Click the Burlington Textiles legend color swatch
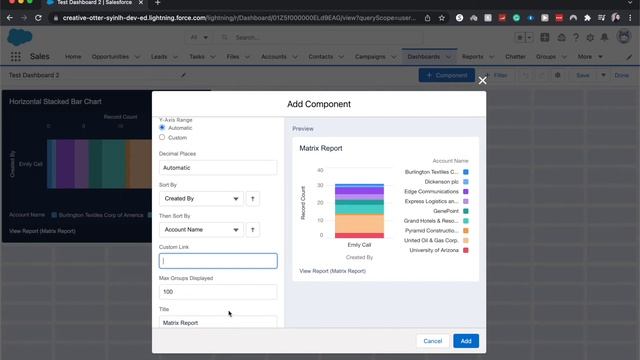Viewport: 640px width, 360px height. tap(466, 172)
